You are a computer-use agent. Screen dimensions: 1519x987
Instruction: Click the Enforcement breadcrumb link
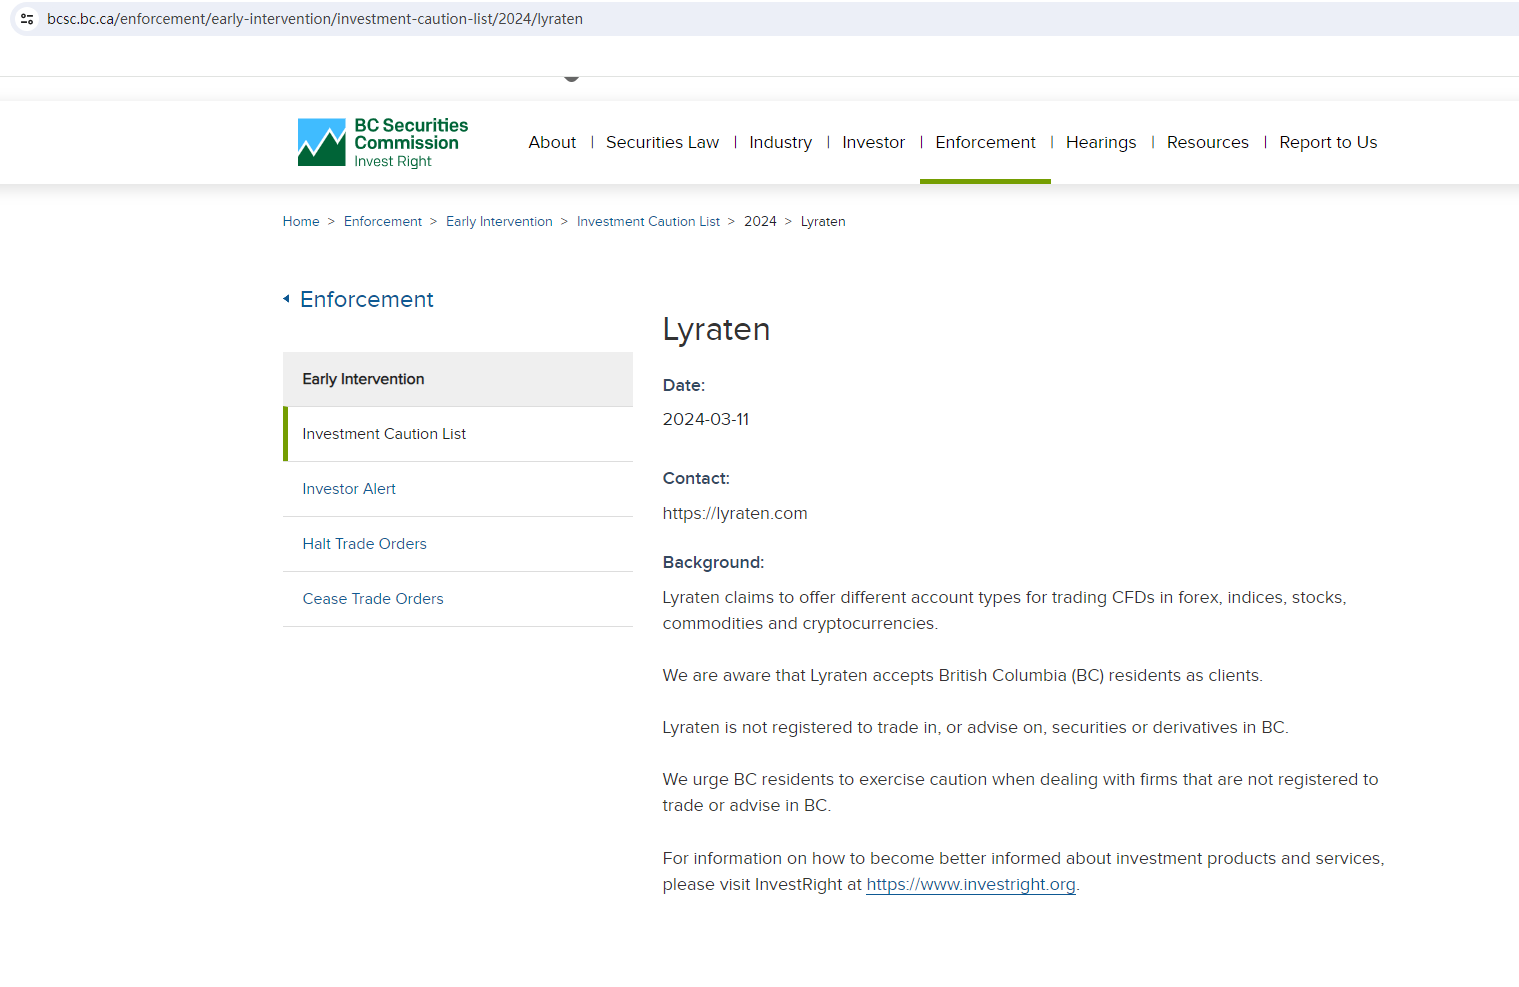click(383, 221)
